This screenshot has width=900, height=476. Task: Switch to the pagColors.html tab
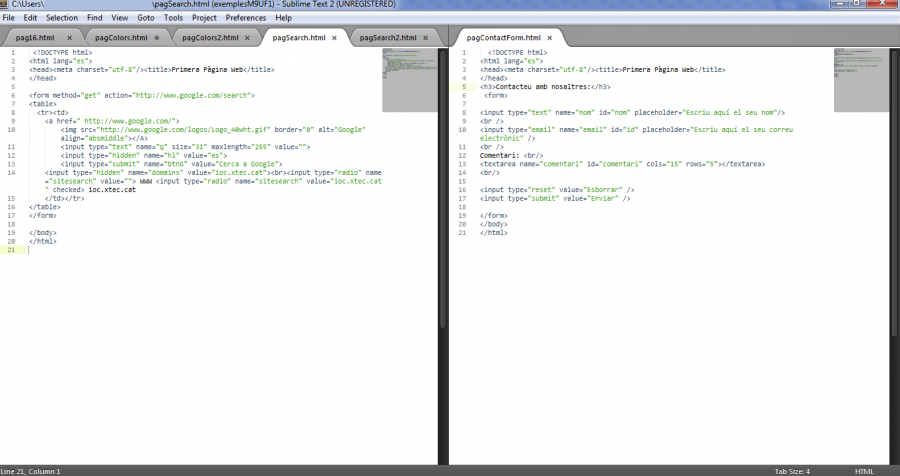pyautogui.click(x=120, y=38)
